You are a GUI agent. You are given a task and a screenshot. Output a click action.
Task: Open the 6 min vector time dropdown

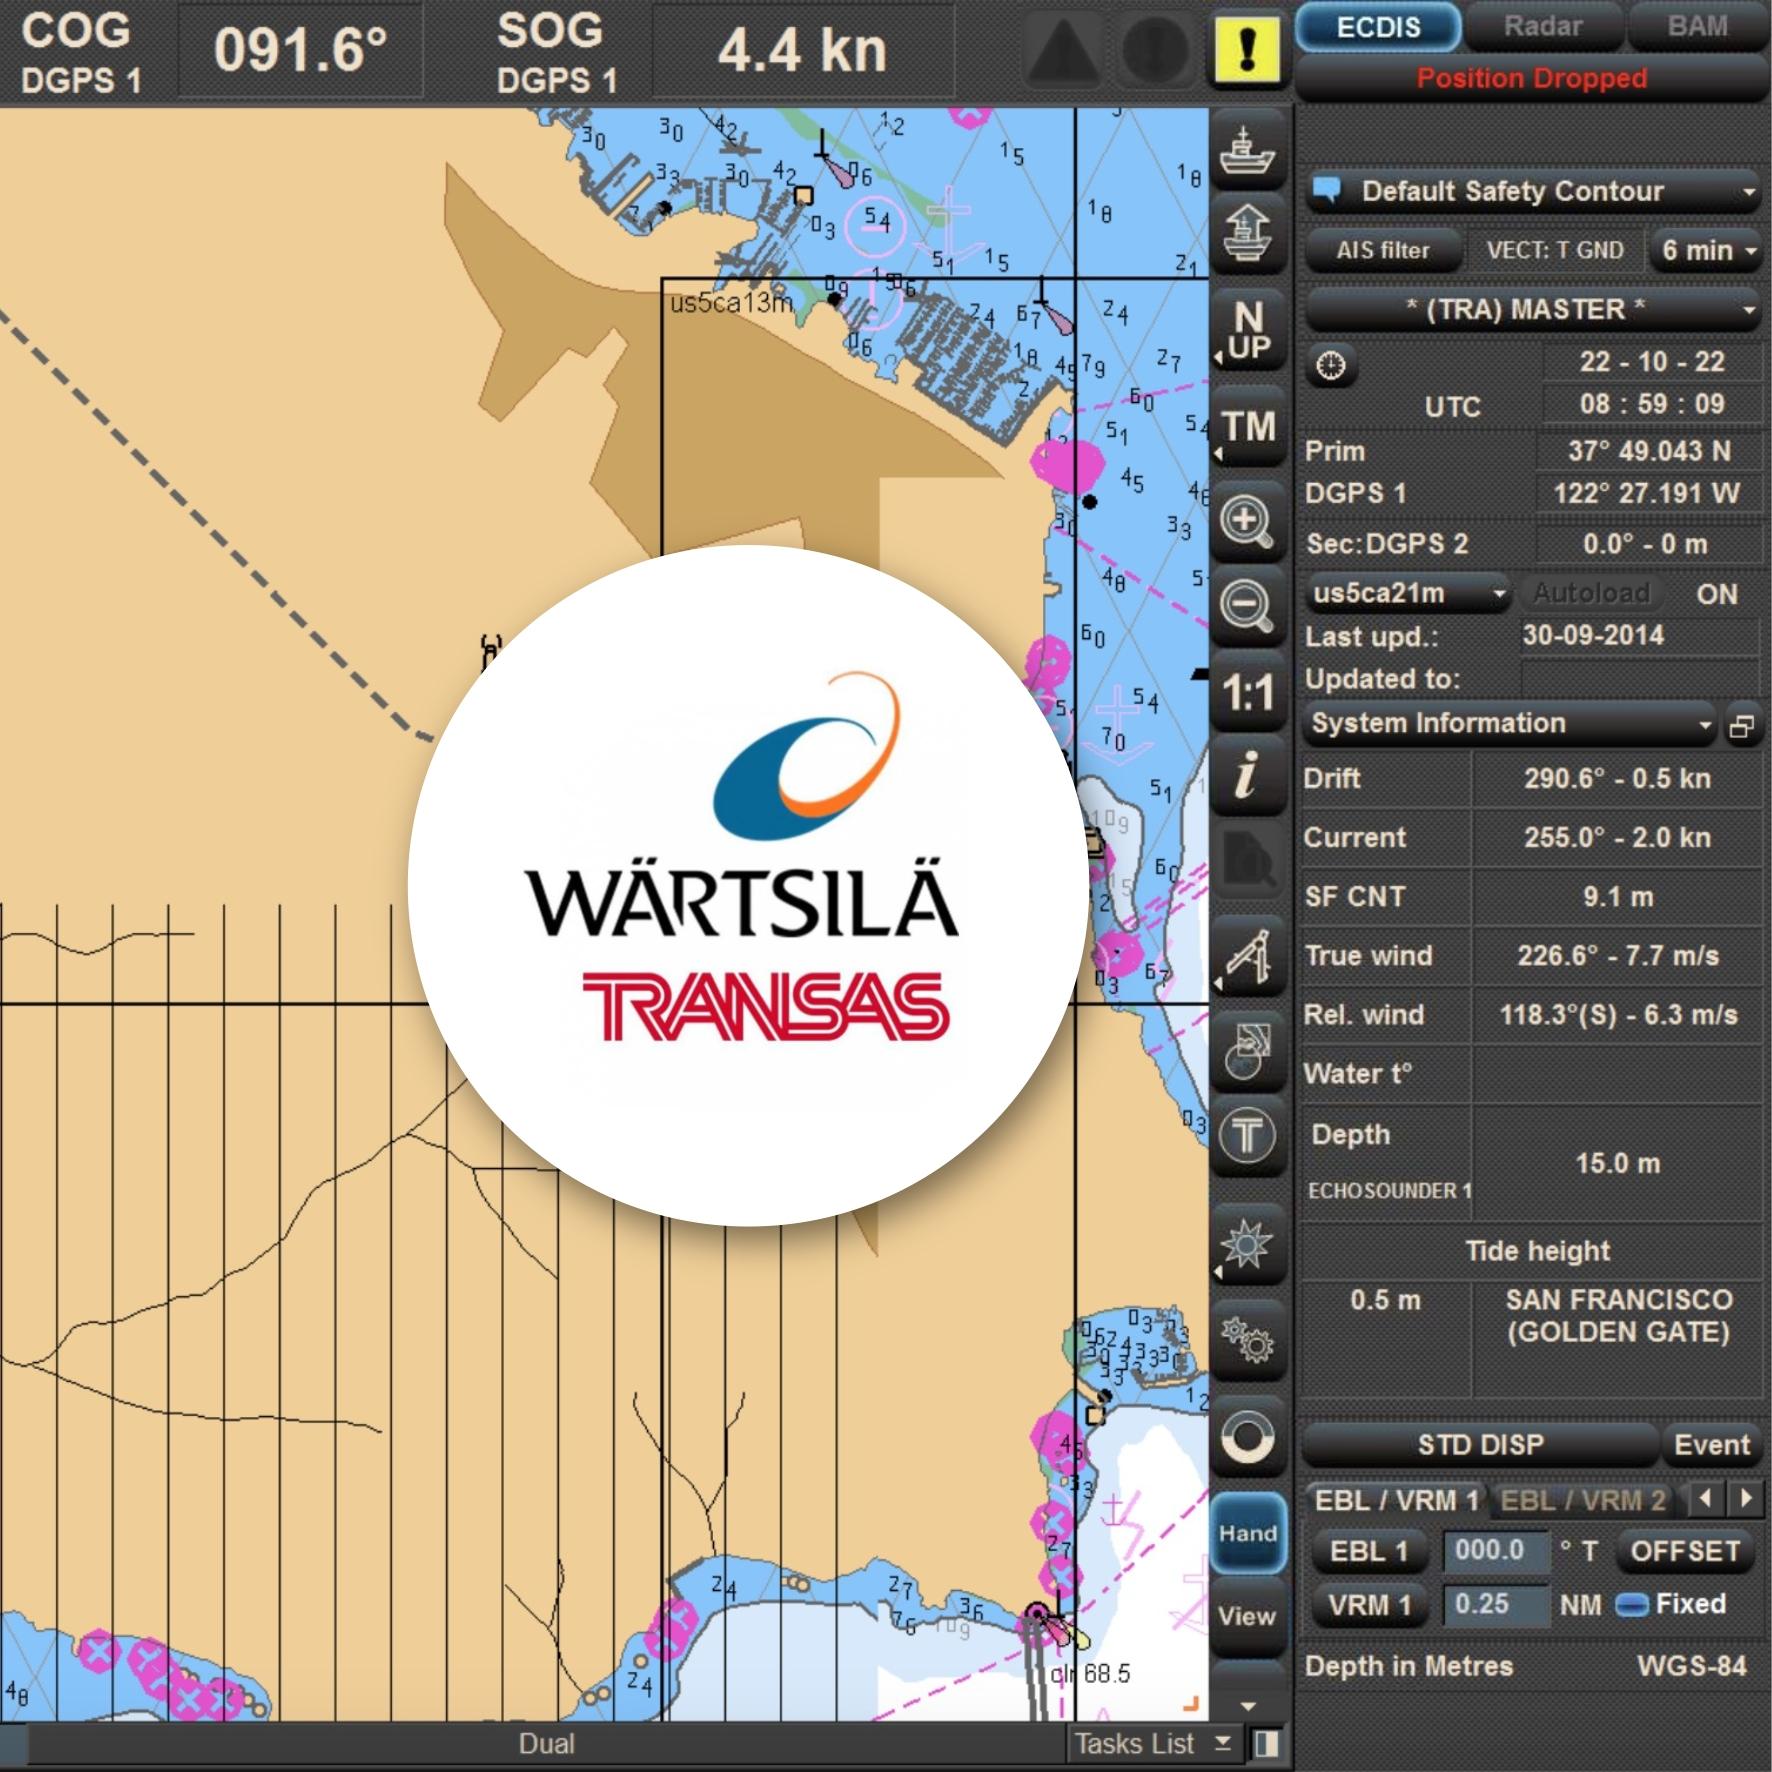point(1707,250)
